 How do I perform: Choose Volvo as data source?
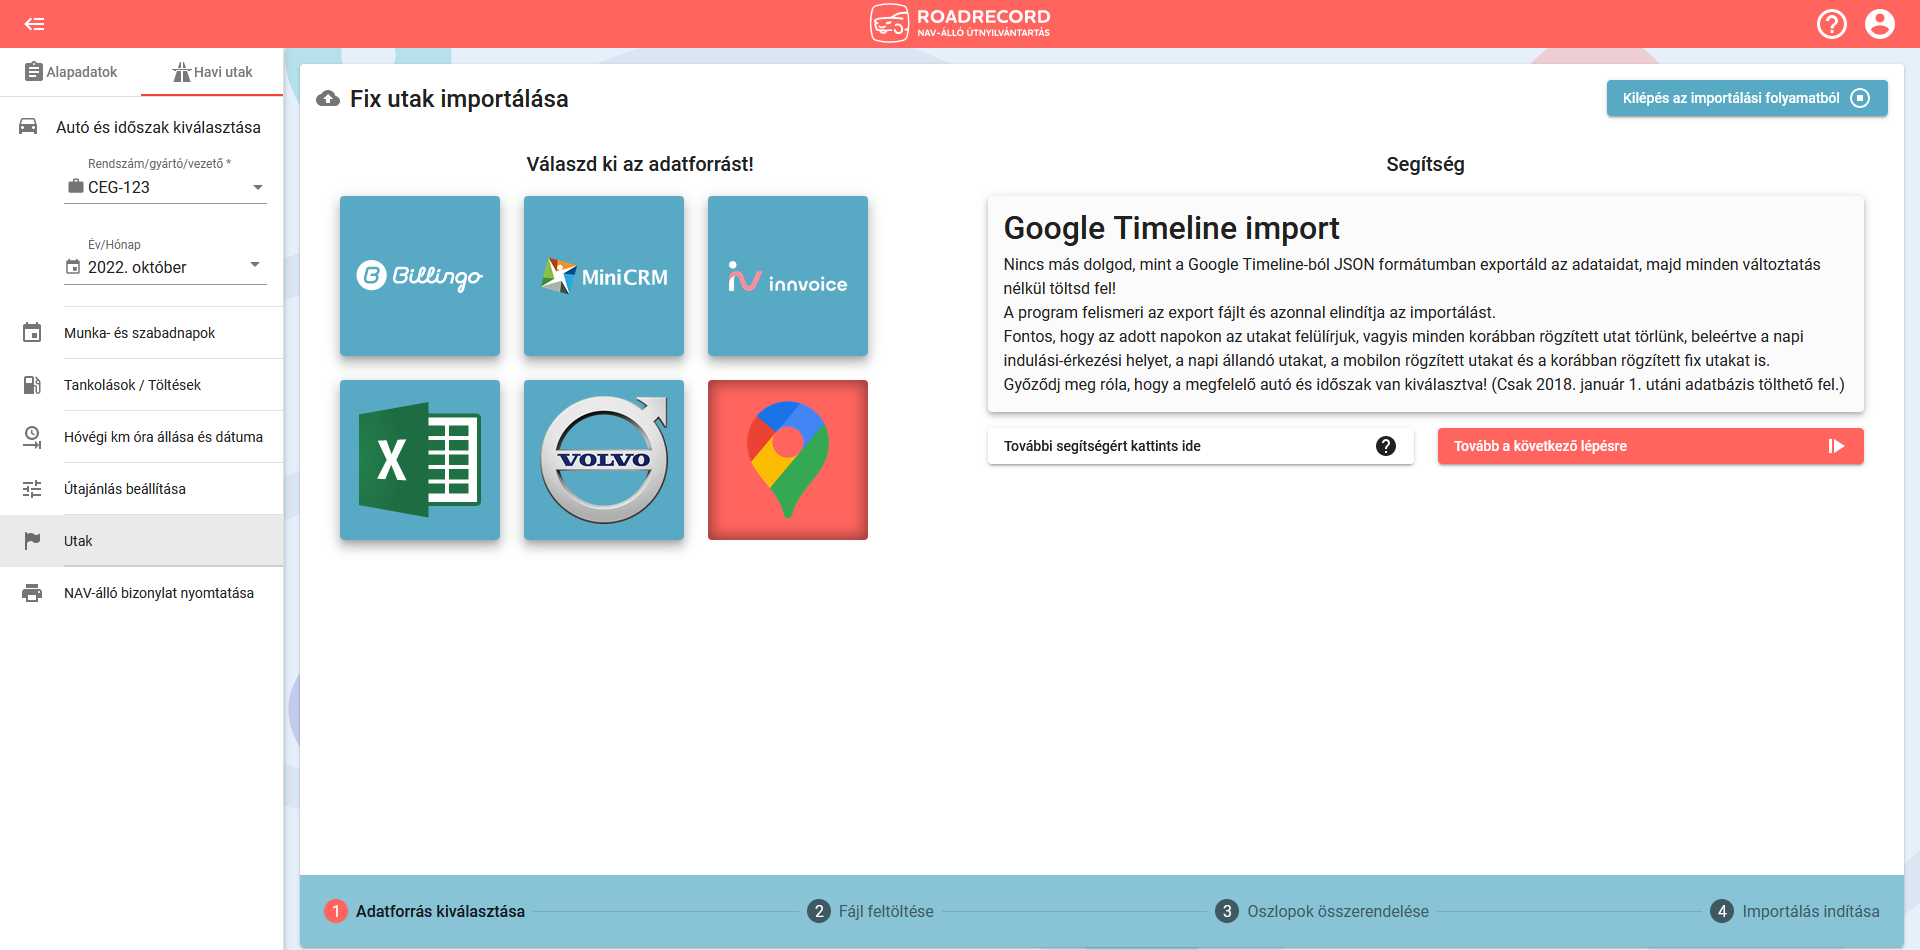pos(604,460)
